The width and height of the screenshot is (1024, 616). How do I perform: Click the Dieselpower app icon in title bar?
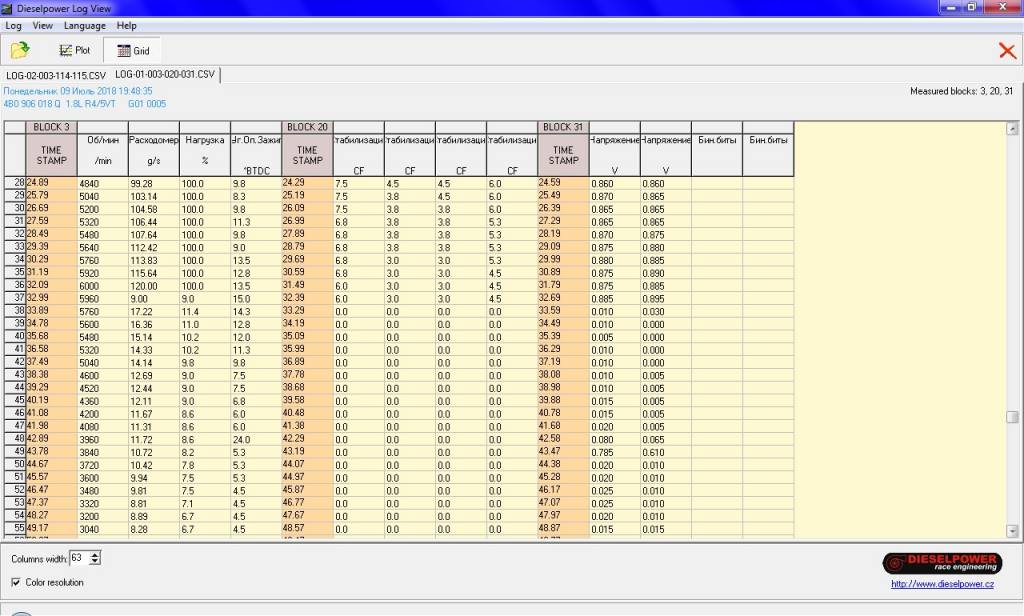click(8, 8)
